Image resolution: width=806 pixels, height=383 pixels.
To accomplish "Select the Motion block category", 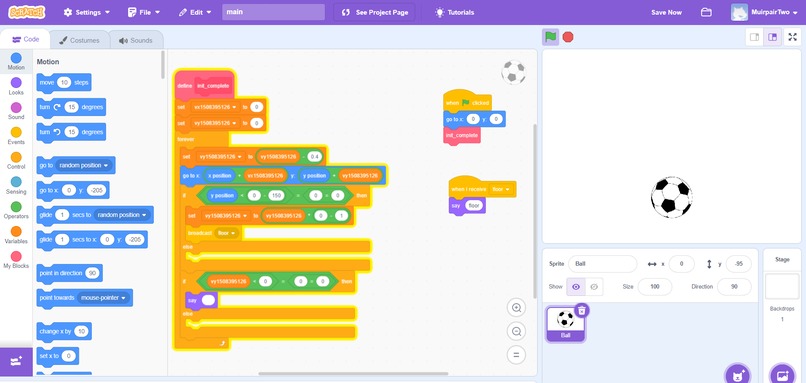I will [16, 62].
